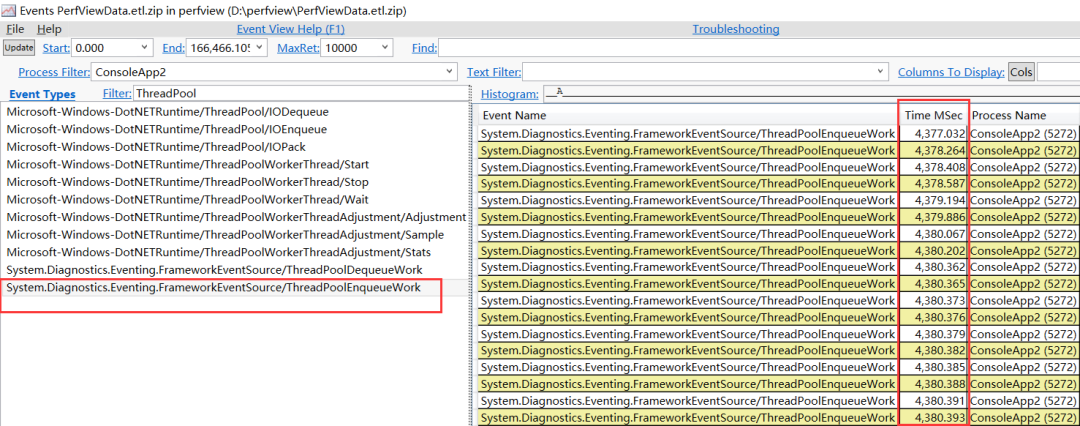Viewport: 1080px width, 426px height.
Task: Expand the MaxRet dropdown arrow
Action: tap(385, 48)
